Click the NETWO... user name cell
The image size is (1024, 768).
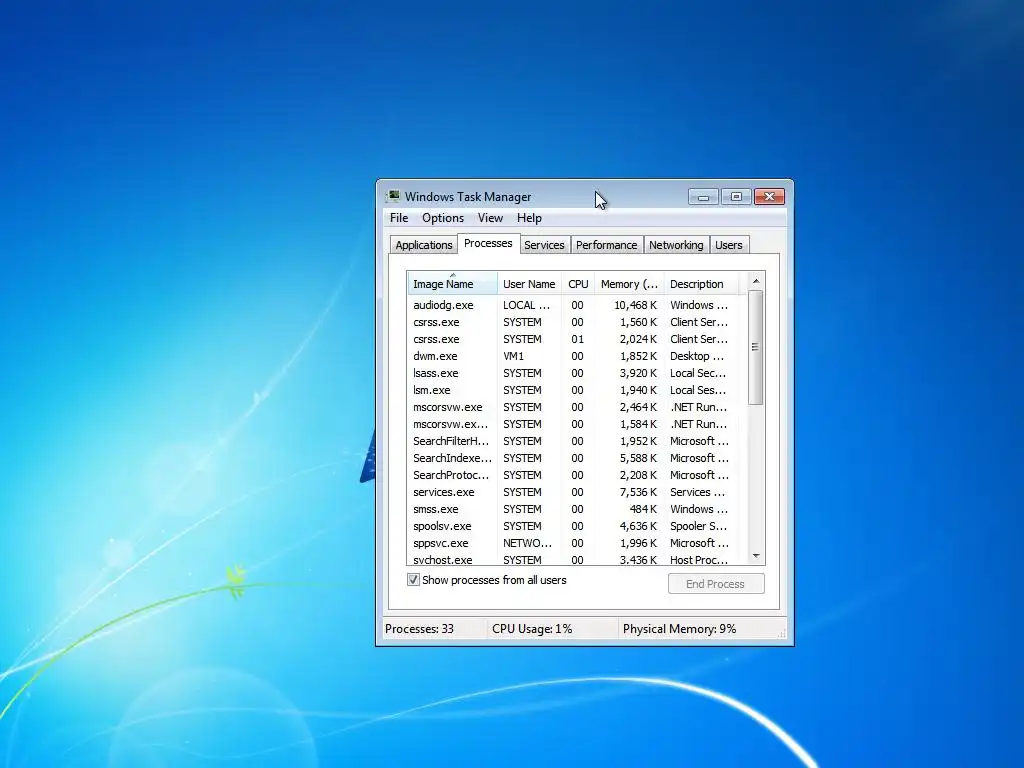(527, 543)
